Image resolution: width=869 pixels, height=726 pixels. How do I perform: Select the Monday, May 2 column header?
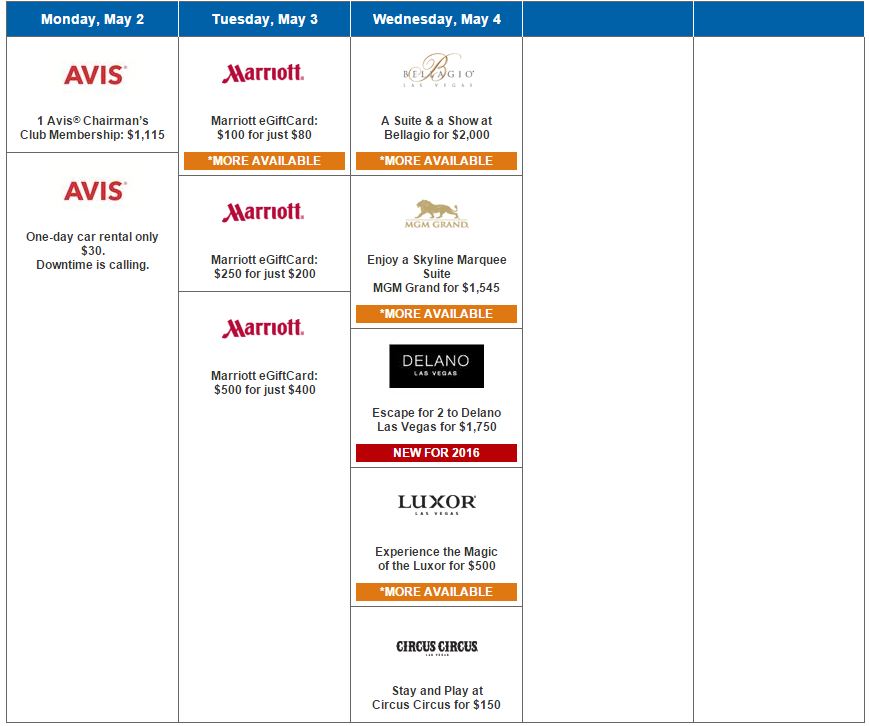click(x=92, y=20)
